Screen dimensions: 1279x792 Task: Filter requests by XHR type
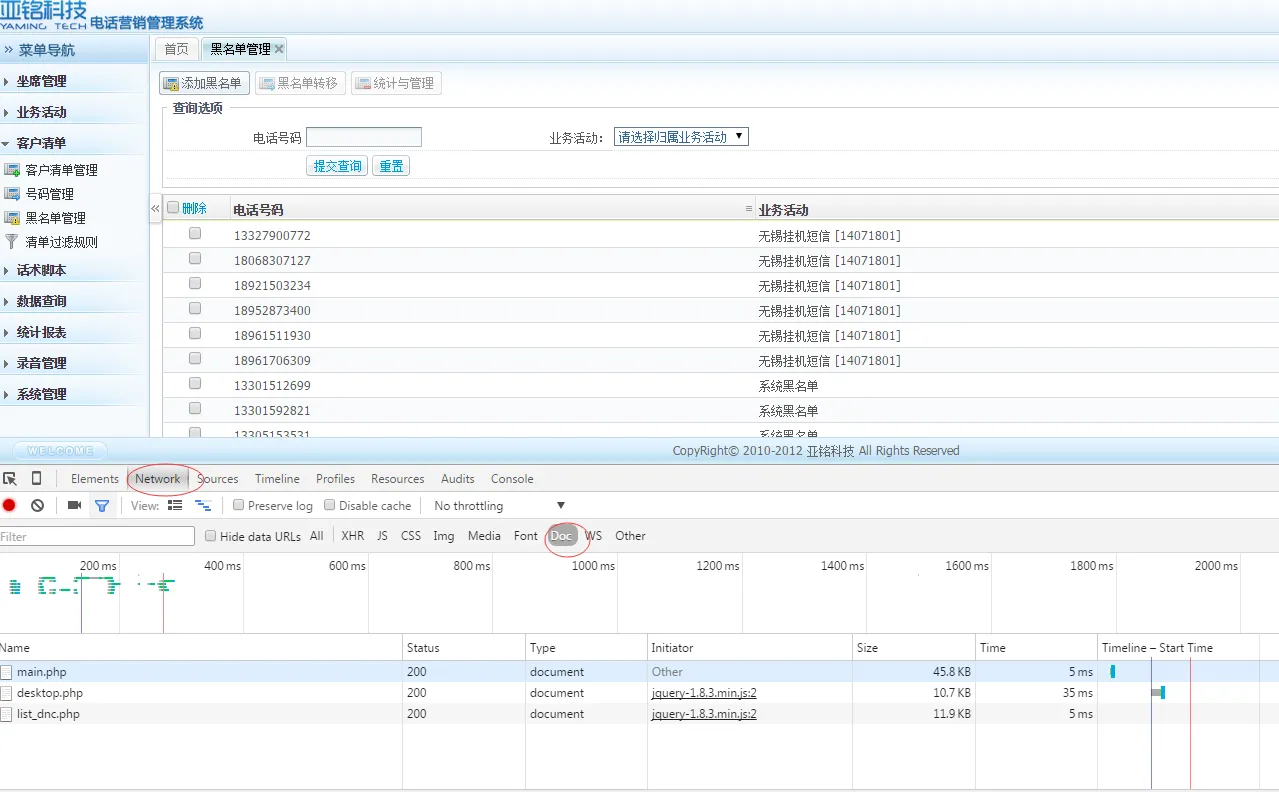click(x=353, y=536)
